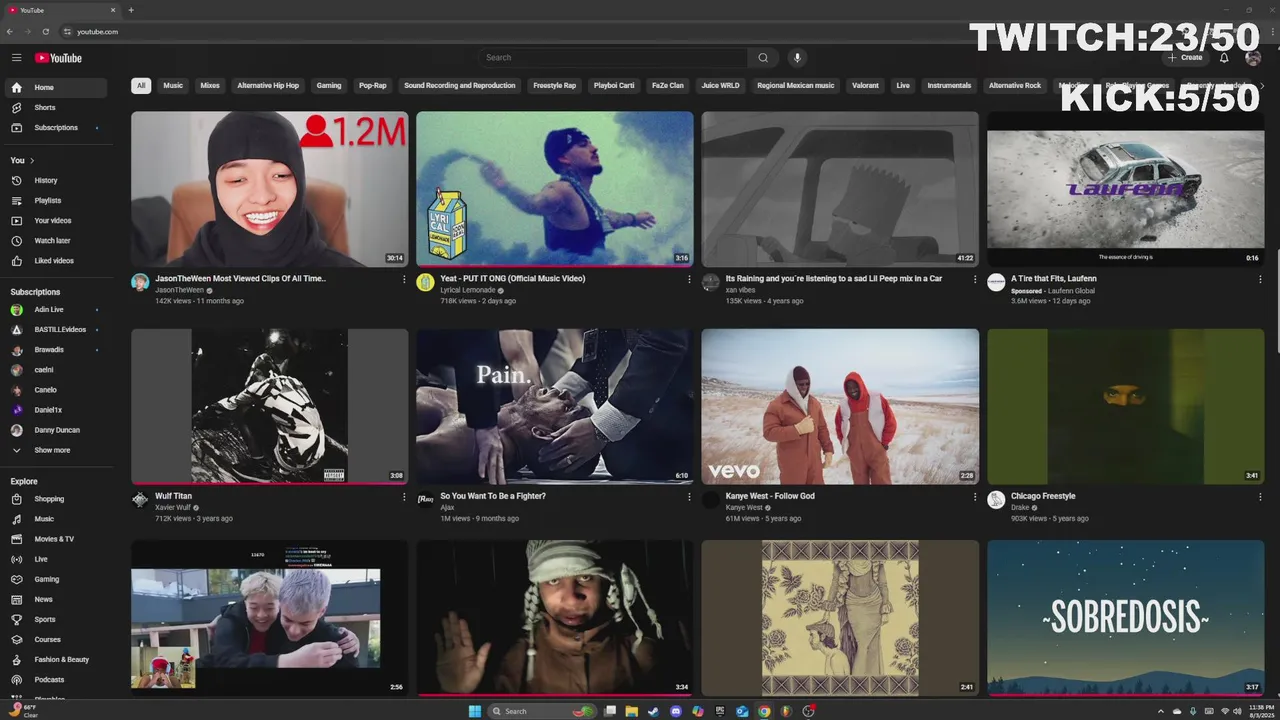Image resolution: width=1280 pixels, height=720 pixels.
Task: Open a new browser tab
Action: [131, 10]
